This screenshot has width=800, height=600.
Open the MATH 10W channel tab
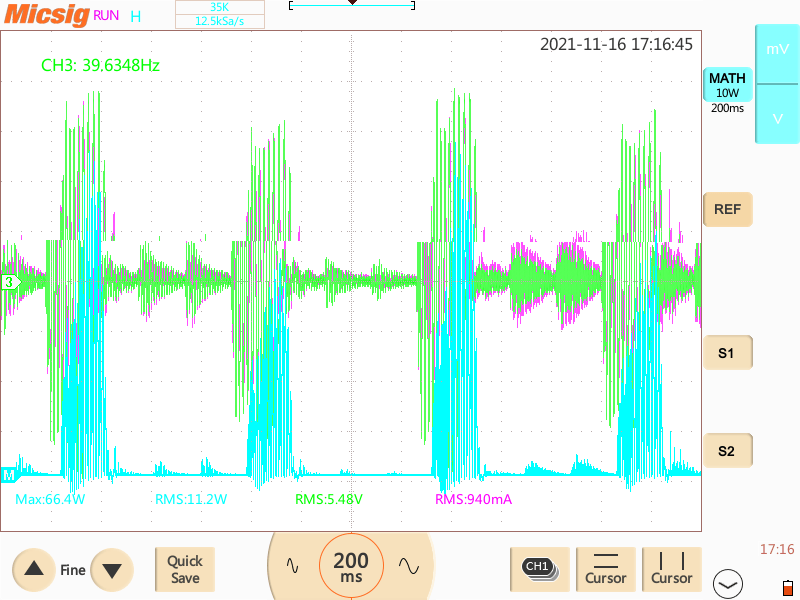coord(728,85)
